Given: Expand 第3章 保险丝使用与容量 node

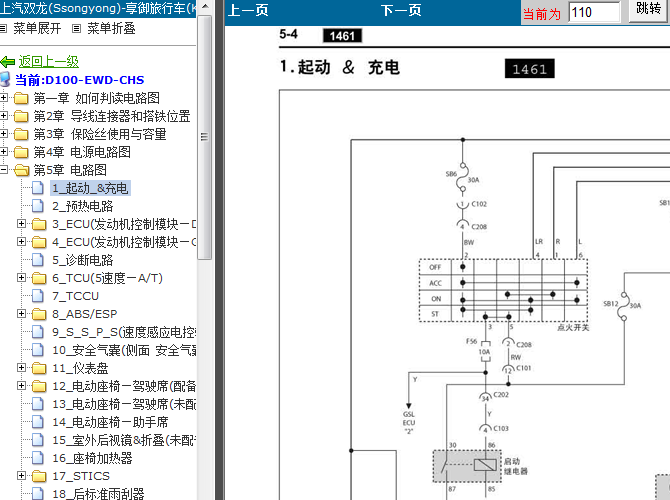Looking at the screenshot, I should pyautogui.click(x=3, y=133).
